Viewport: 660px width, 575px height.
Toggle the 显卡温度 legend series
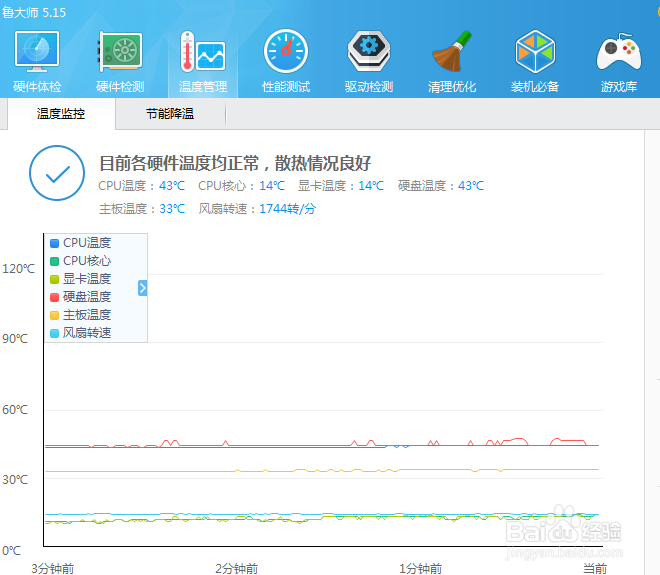pyautogui.click(x=80, y=279)
